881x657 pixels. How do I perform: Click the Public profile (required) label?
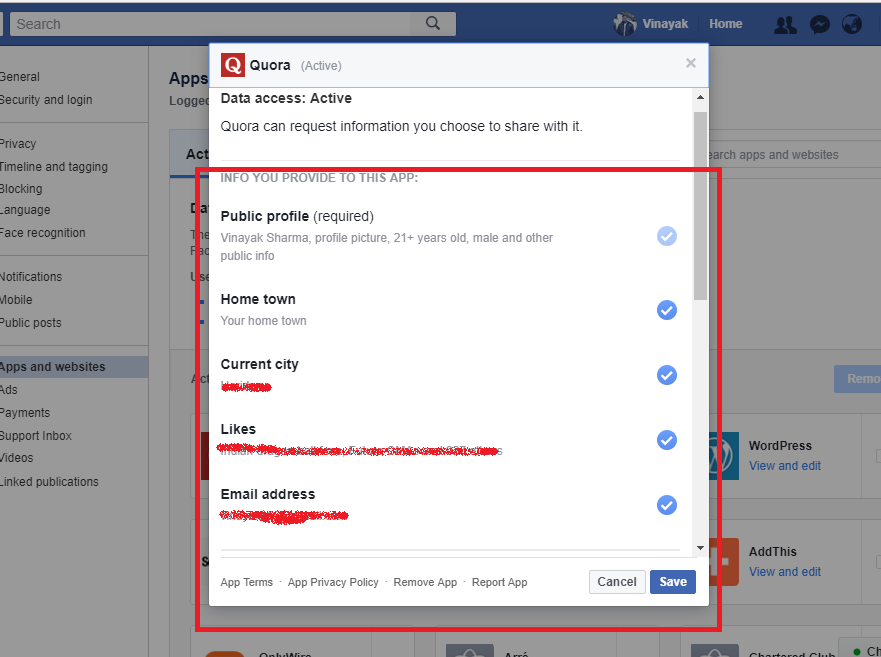(x=297, y=216)
